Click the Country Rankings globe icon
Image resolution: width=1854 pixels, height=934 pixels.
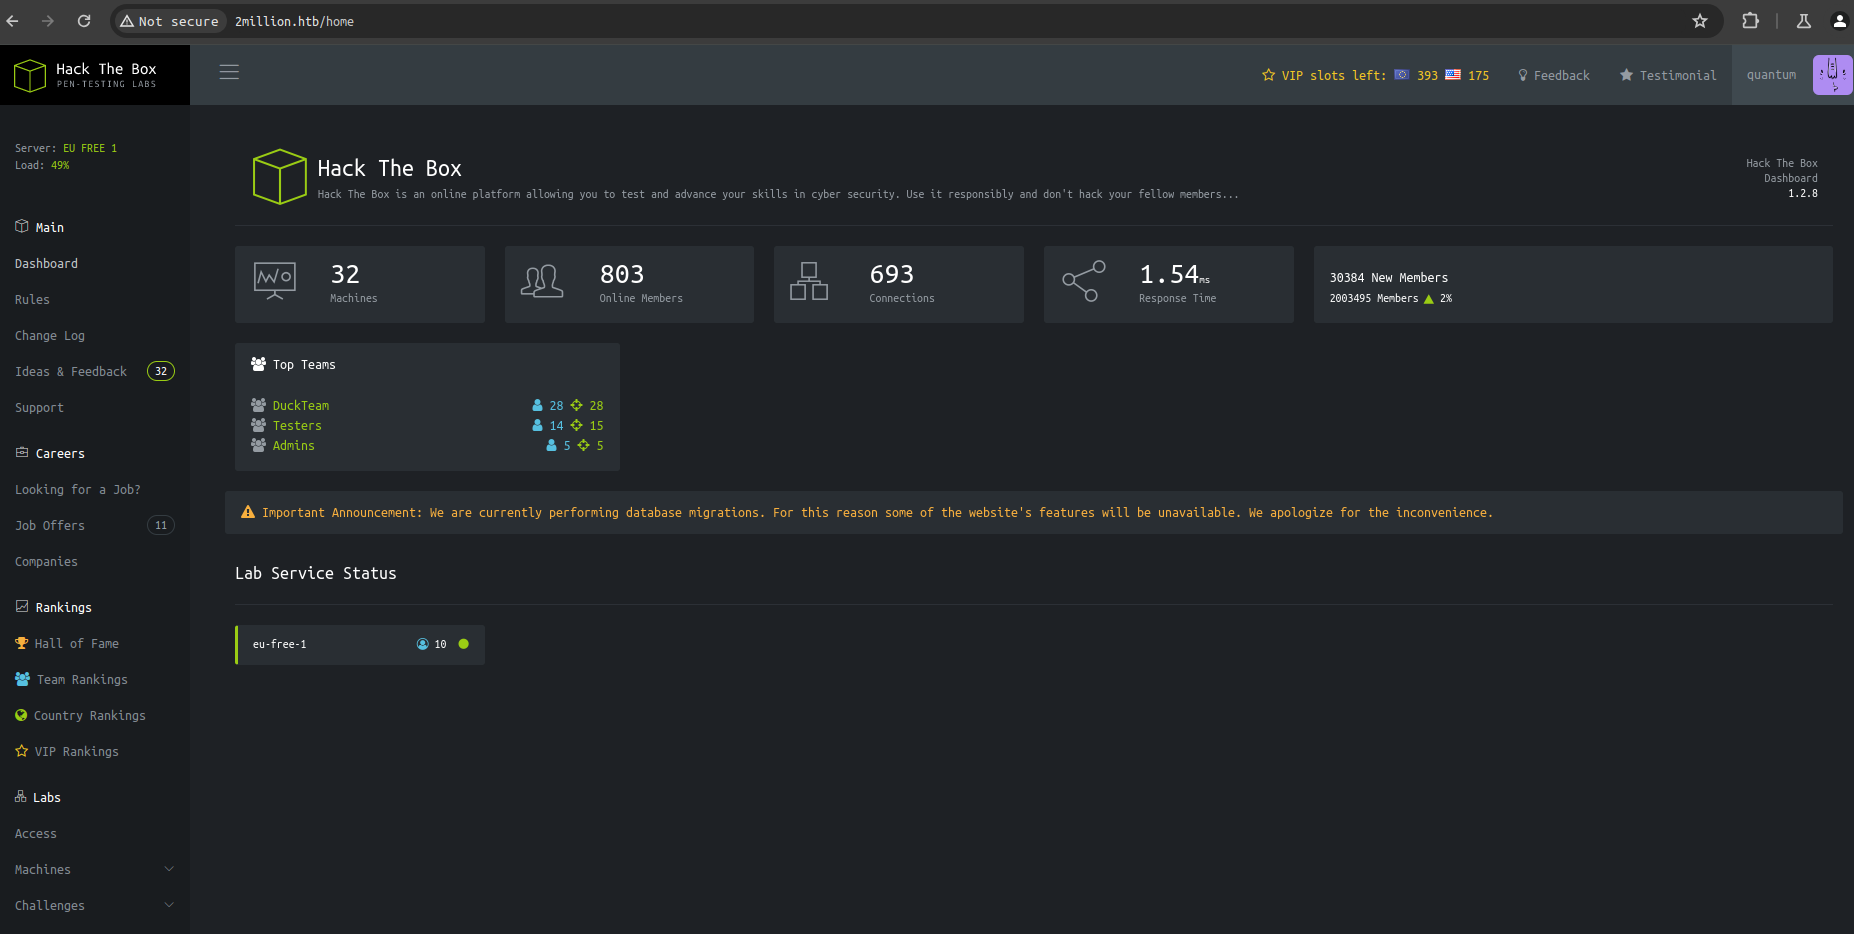point(21,715)
